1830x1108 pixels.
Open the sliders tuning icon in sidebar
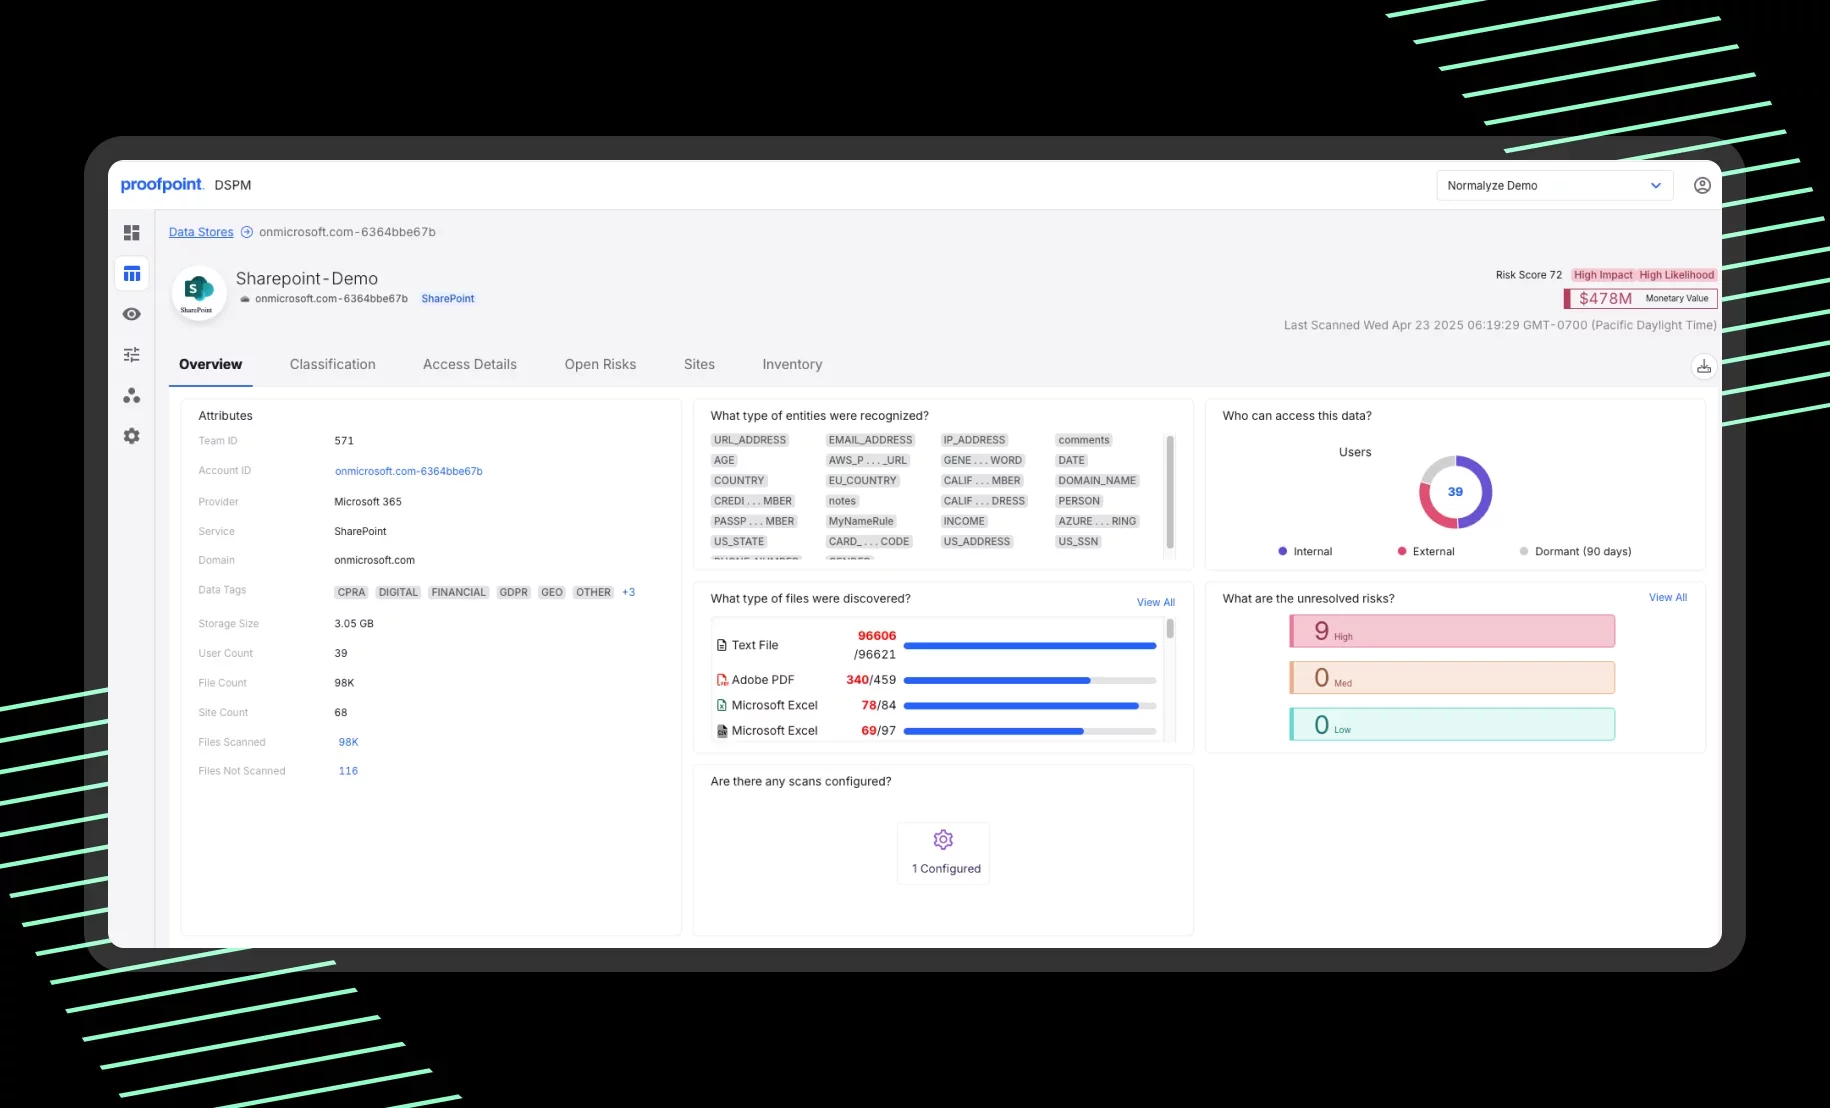[131, 355]
